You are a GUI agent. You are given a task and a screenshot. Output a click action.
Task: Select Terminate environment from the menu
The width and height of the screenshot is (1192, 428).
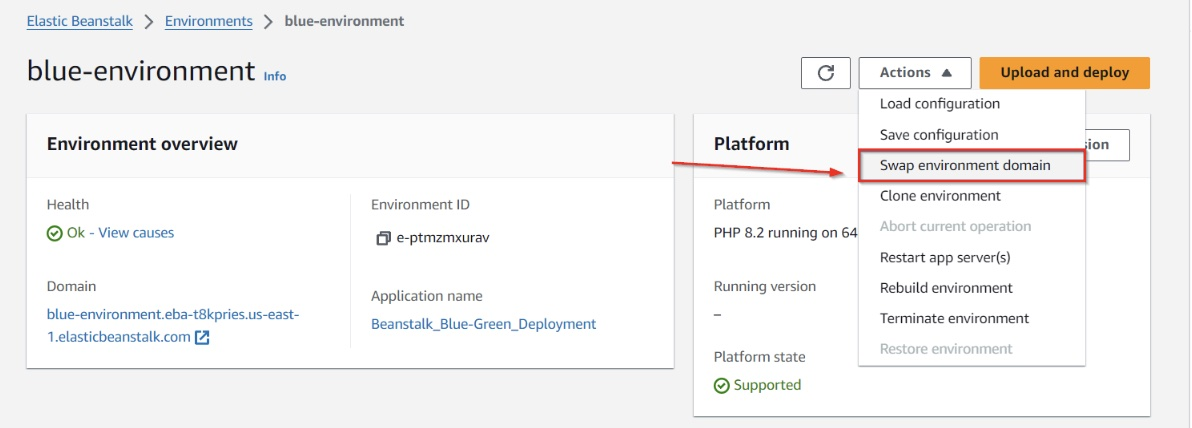[953, 318]
